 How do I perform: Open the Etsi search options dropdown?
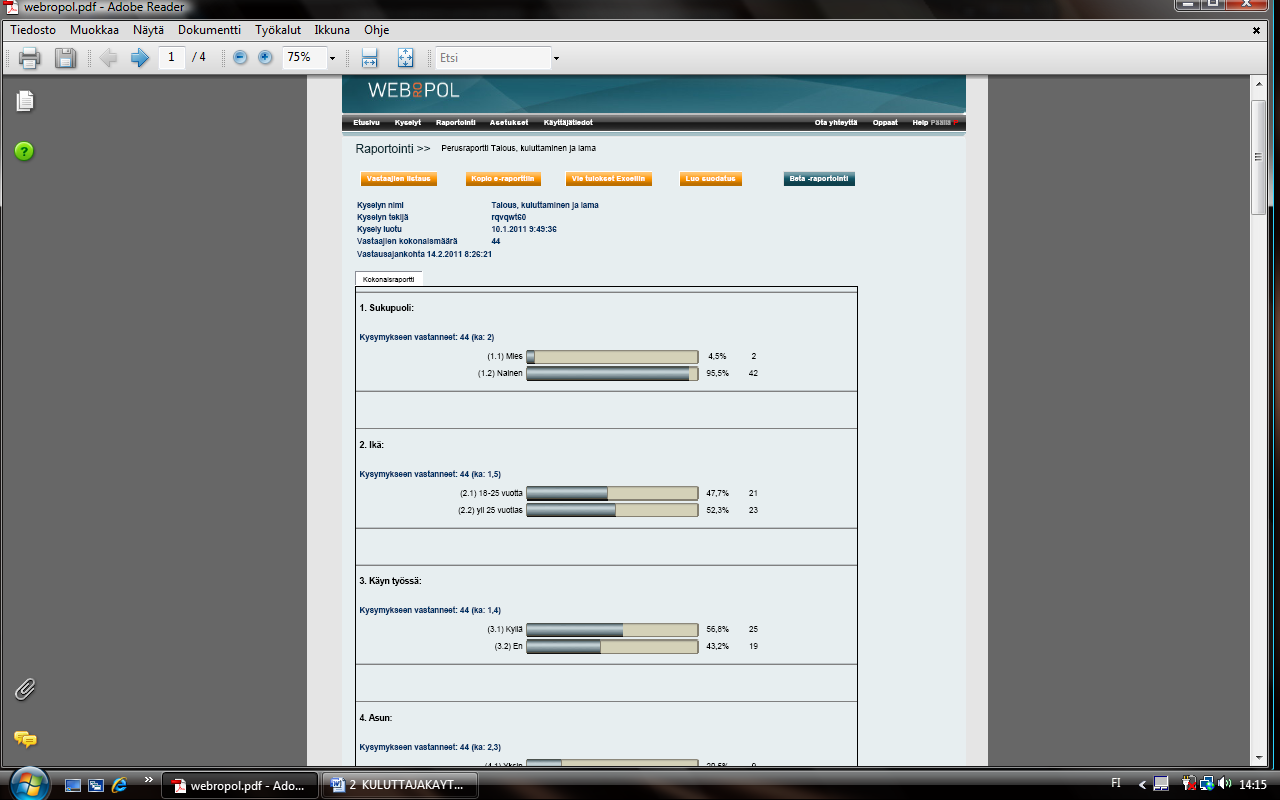(556, 58)
